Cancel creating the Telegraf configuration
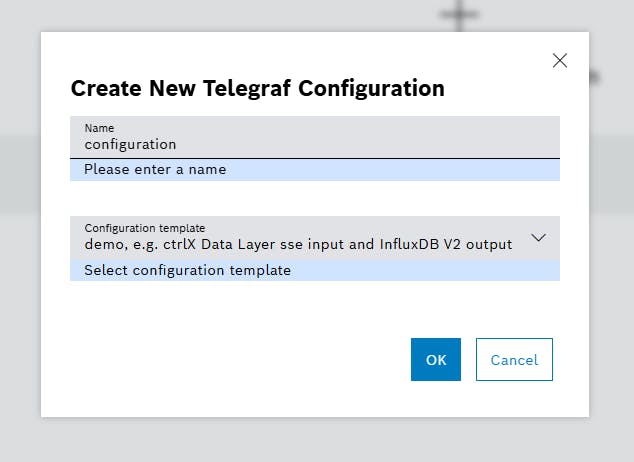The width and height of the screenshot is (634, 462). (514, 359)
